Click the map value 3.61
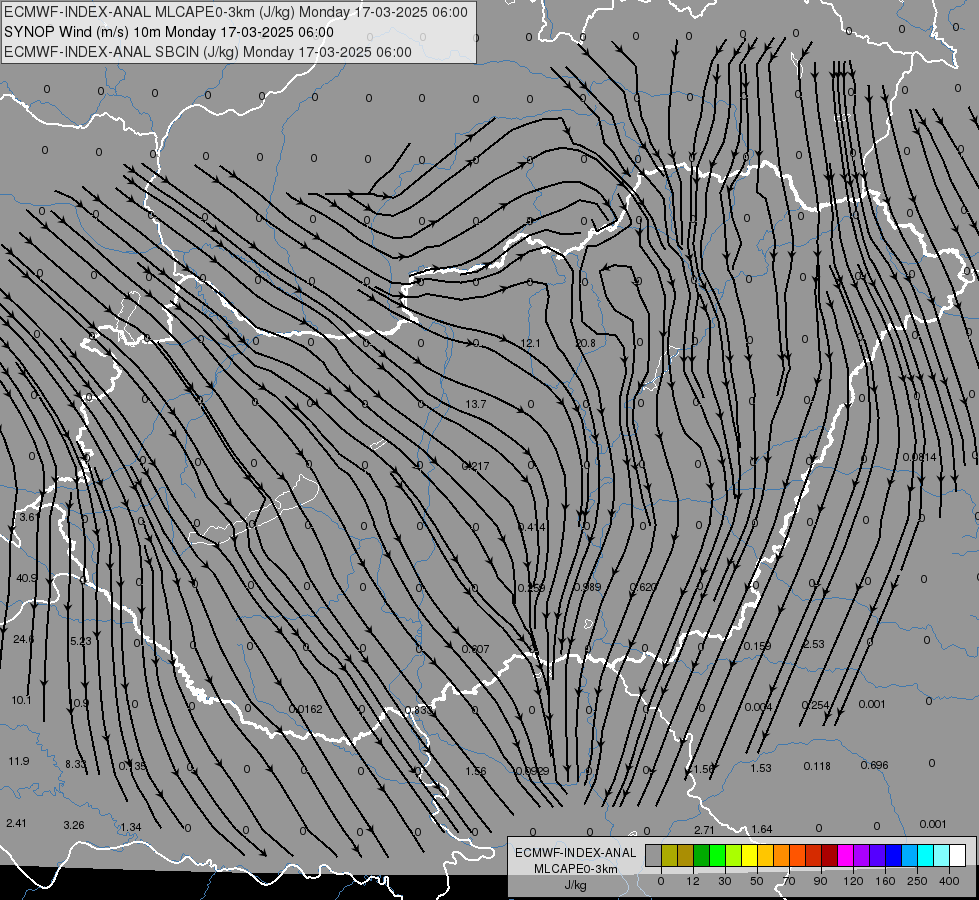This screenshot has width=979, height=900. coord(29,517)
